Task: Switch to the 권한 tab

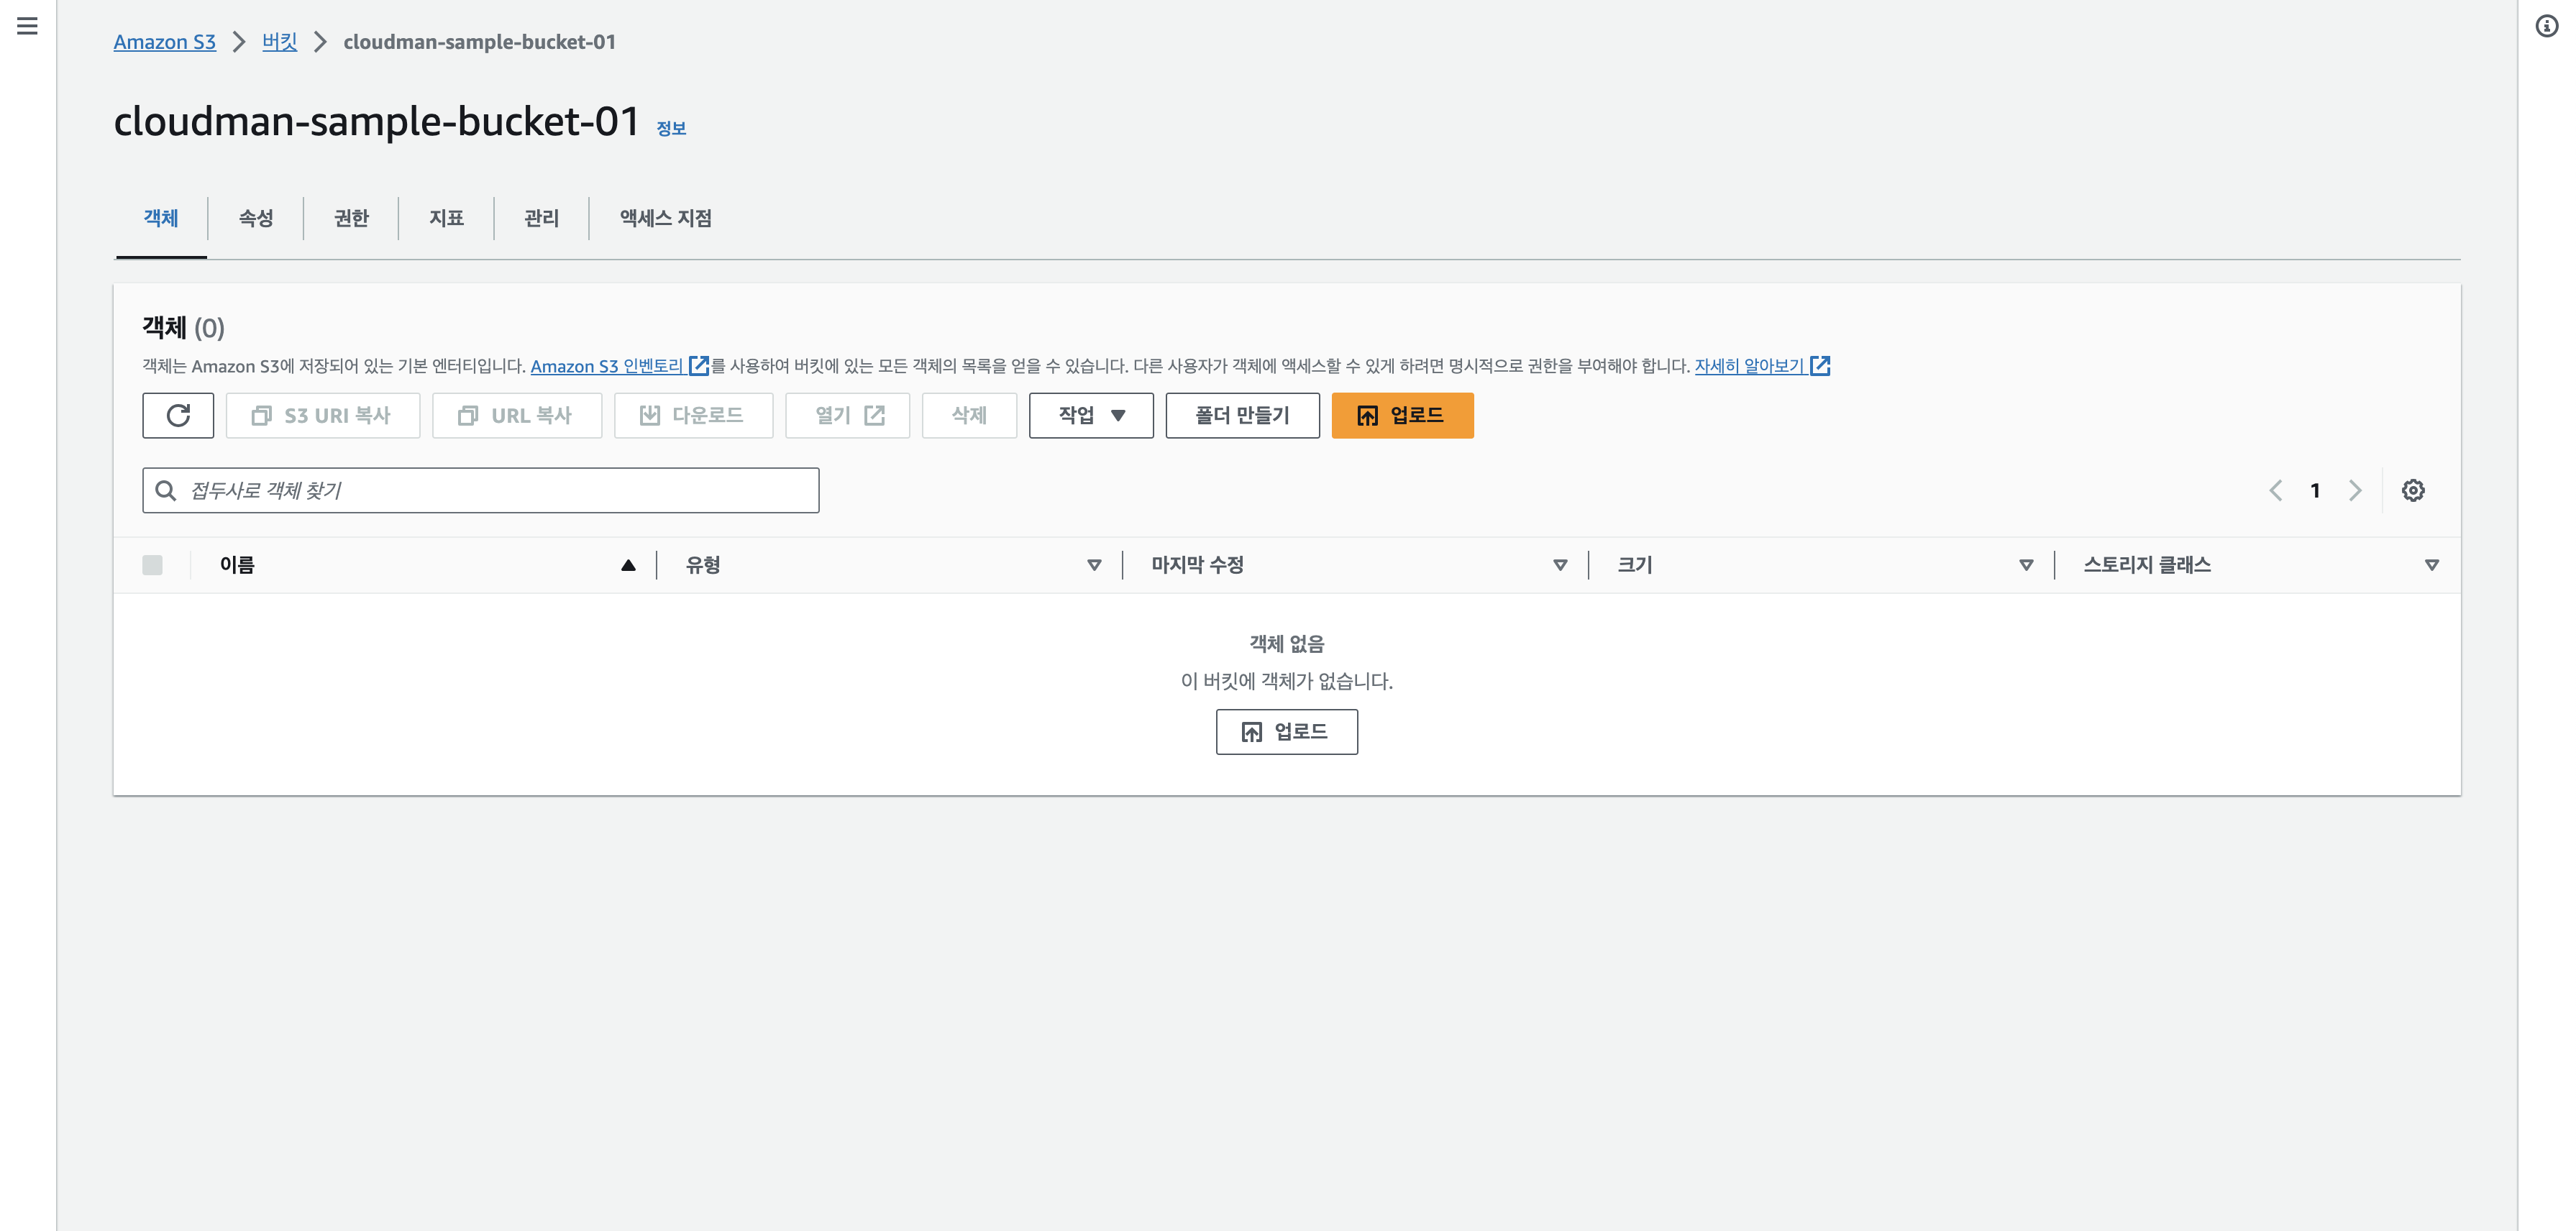Action: [351, 218]
